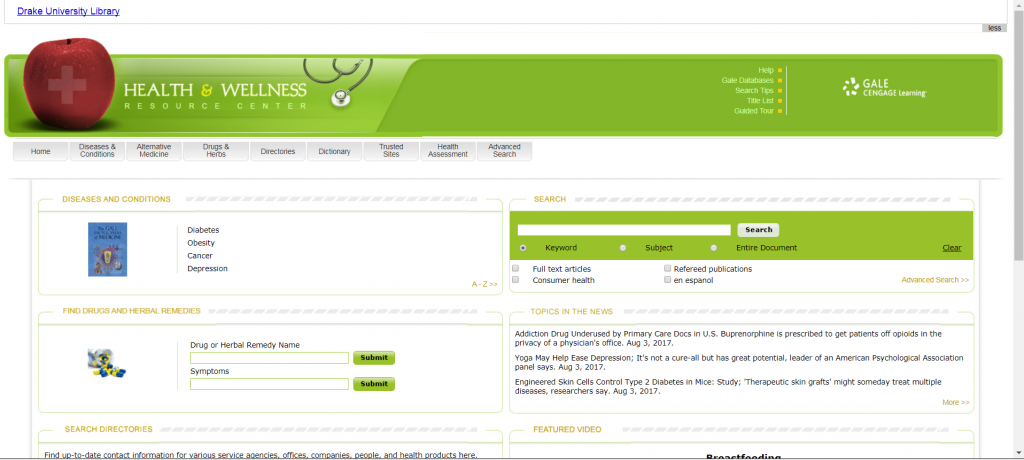Click the pills image in Find Drugs
Viewport: 1024px width, 460px height.
[x=107, y=363]
